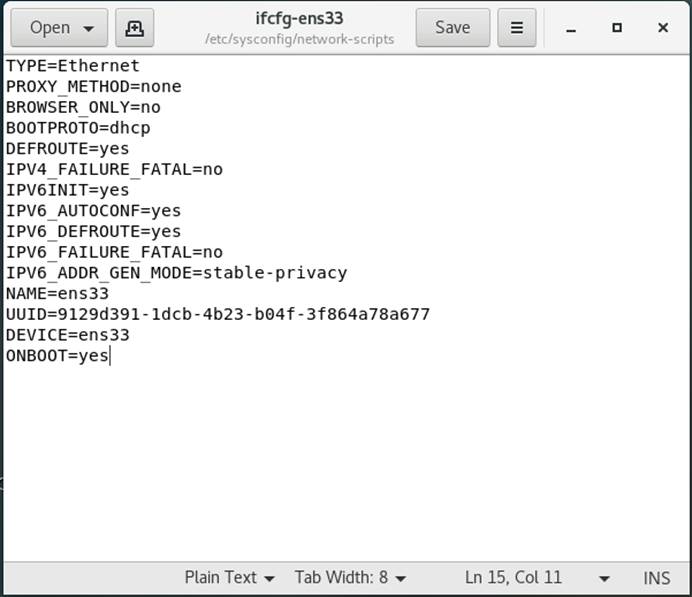Save the ifcfg-ens33 file
The height and width of the screenshot is (597, 692).
tap(452, 28)
